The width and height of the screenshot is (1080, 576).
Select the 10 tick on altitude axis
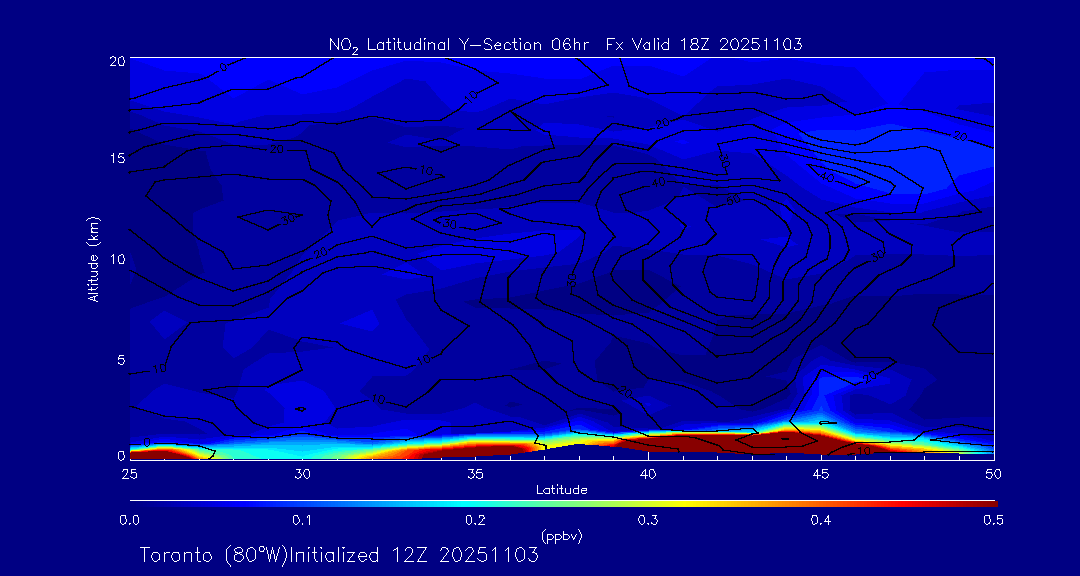[117, 259]
